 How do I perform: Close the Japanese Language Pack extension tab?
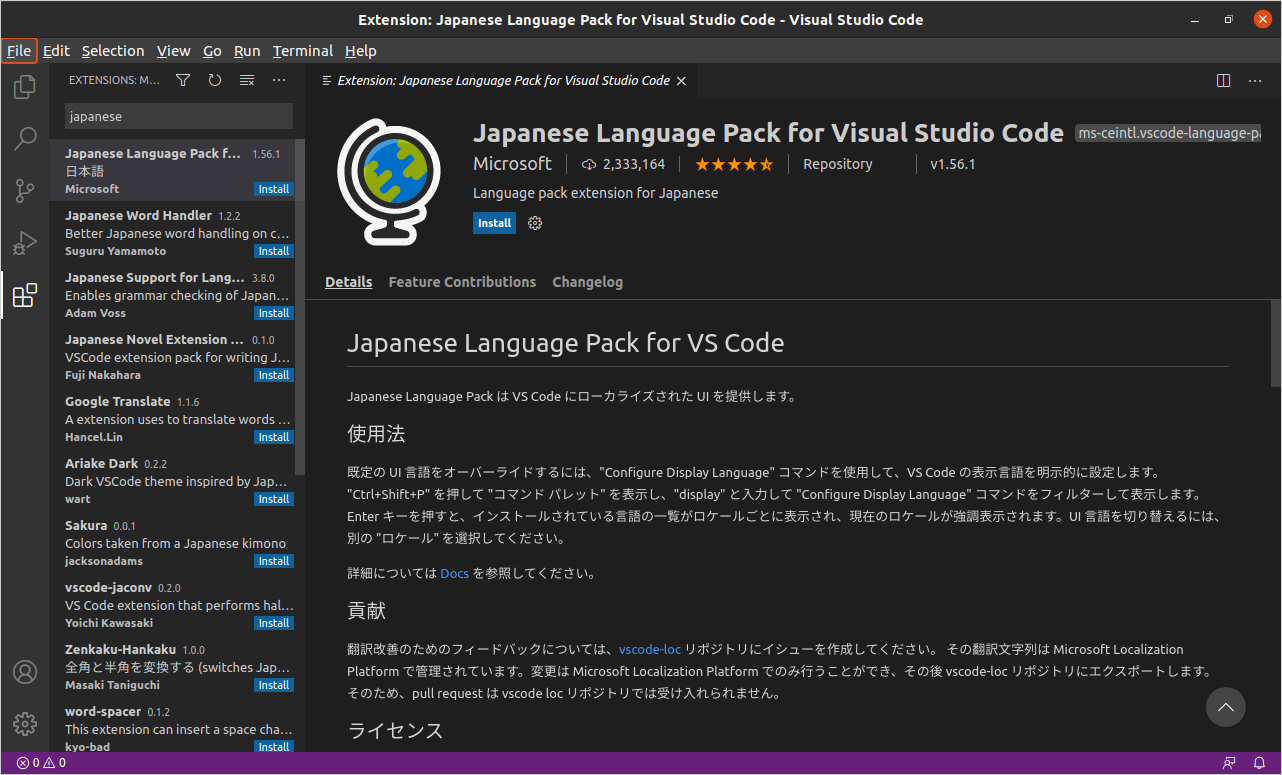click(681, 80)
